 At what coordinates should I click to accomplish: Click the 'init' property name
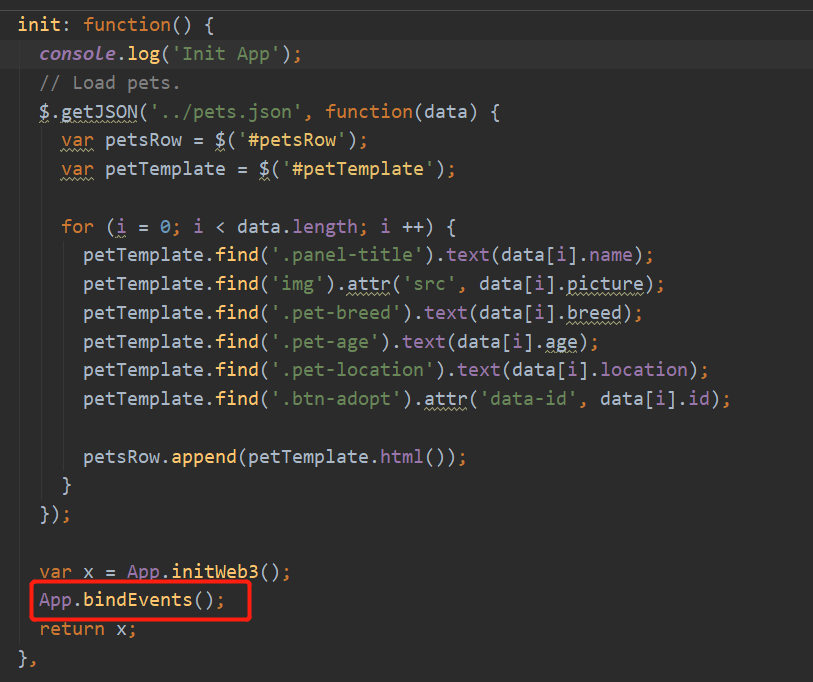coord(40,24)
